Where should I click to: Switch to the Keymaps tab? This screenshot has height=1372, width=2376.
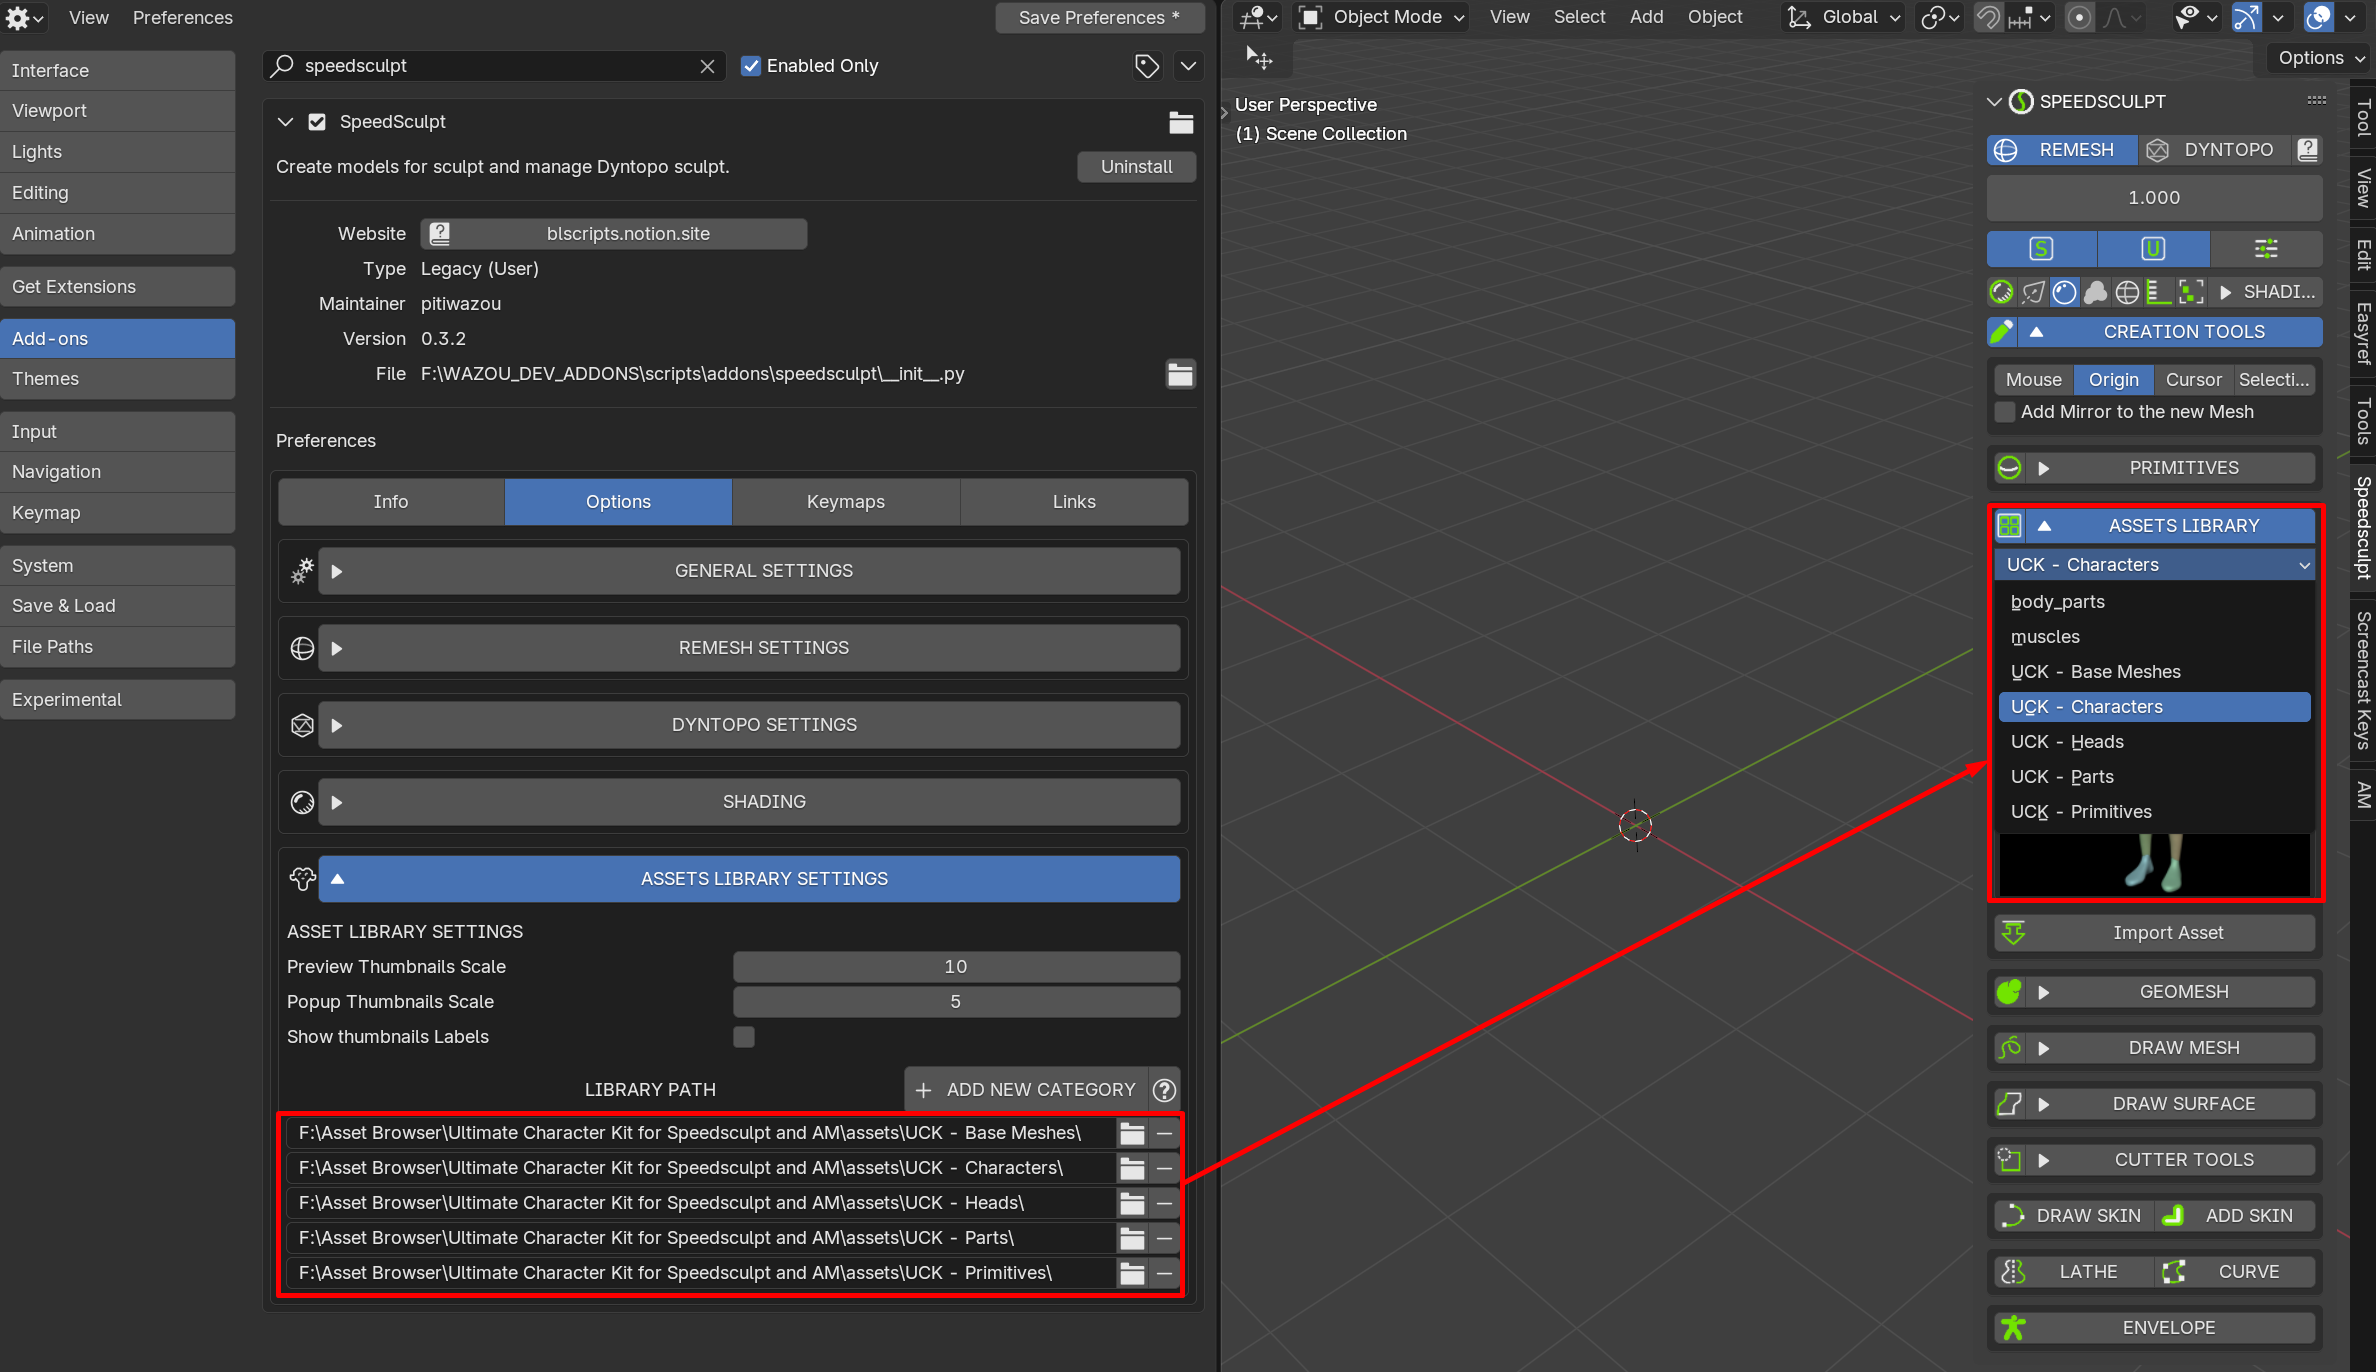846,502
